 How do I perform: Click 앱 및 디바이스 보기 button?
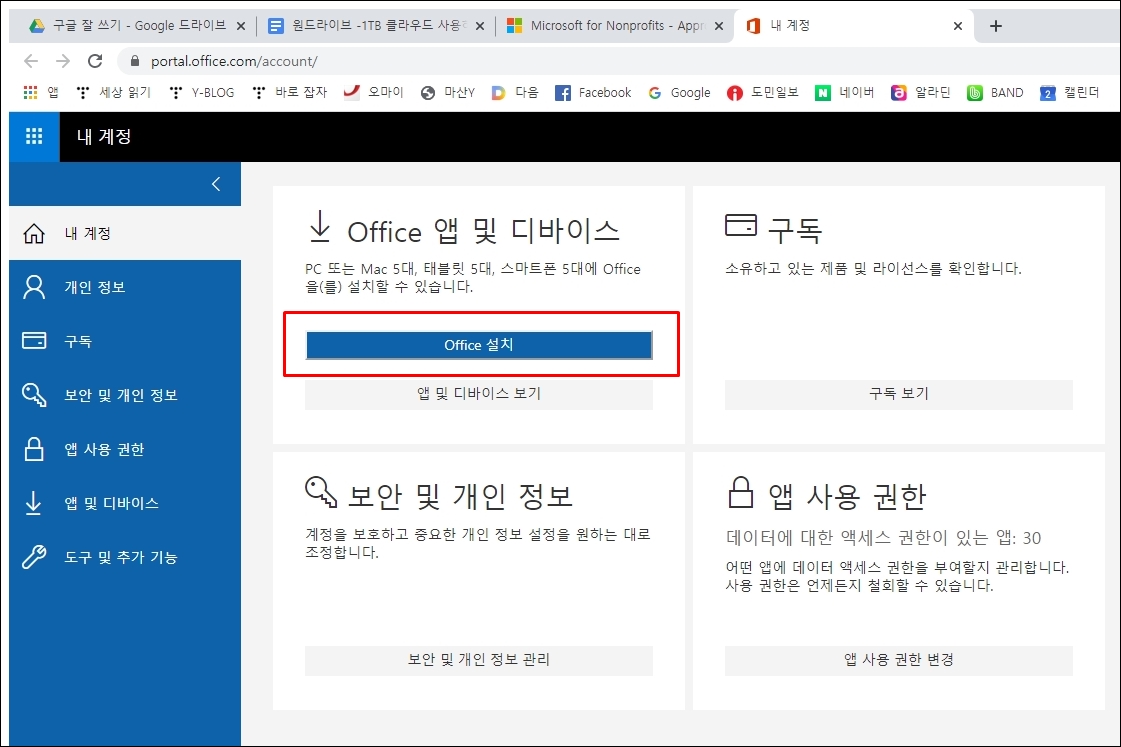pyautogui.click(x=479, y=394)
